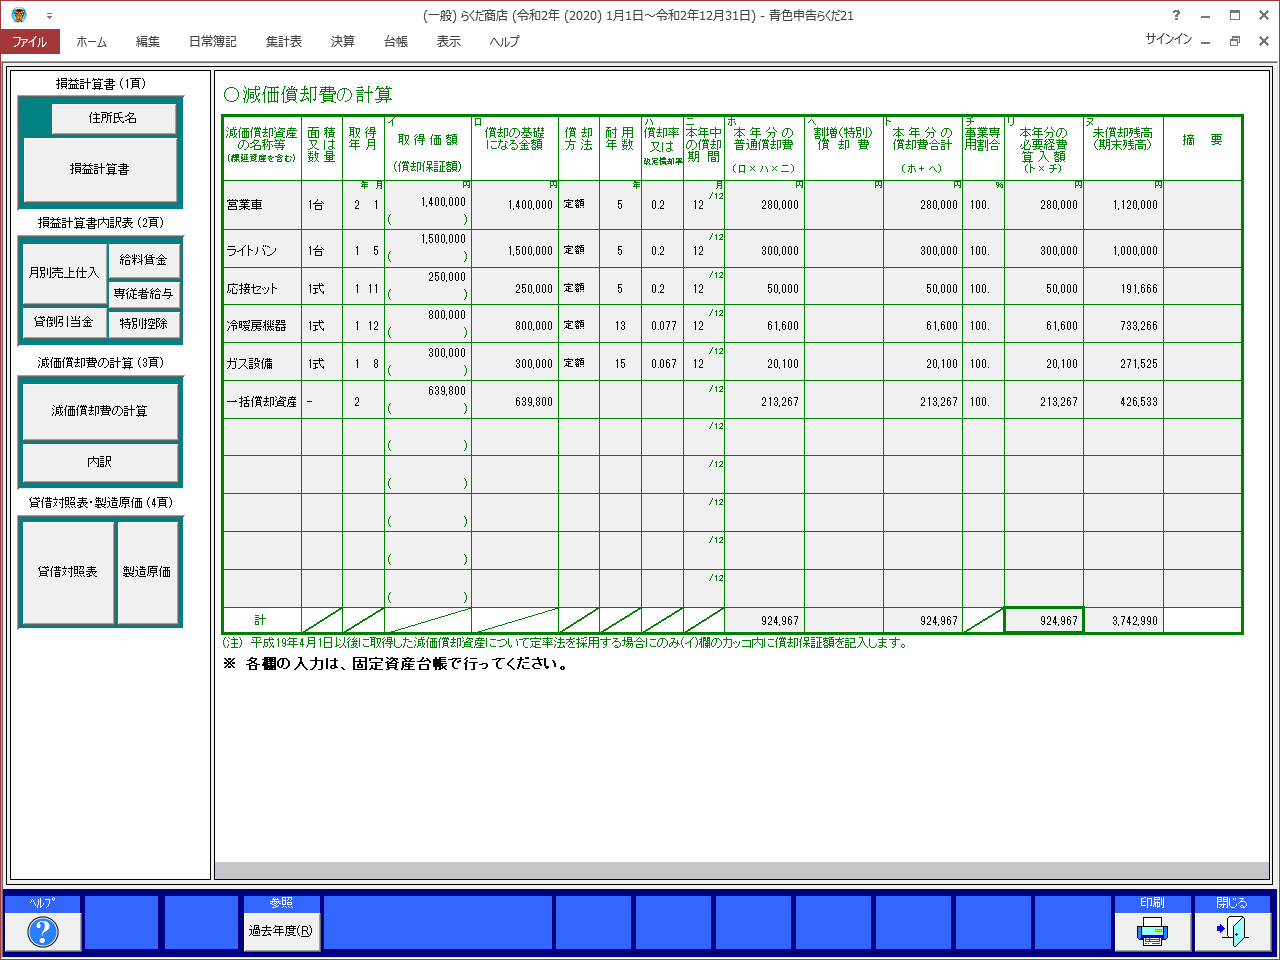The width and height of the screenshot is (1280, 960).
Task: Click the 0.077 depreciation rate cell
Action: 662,326
